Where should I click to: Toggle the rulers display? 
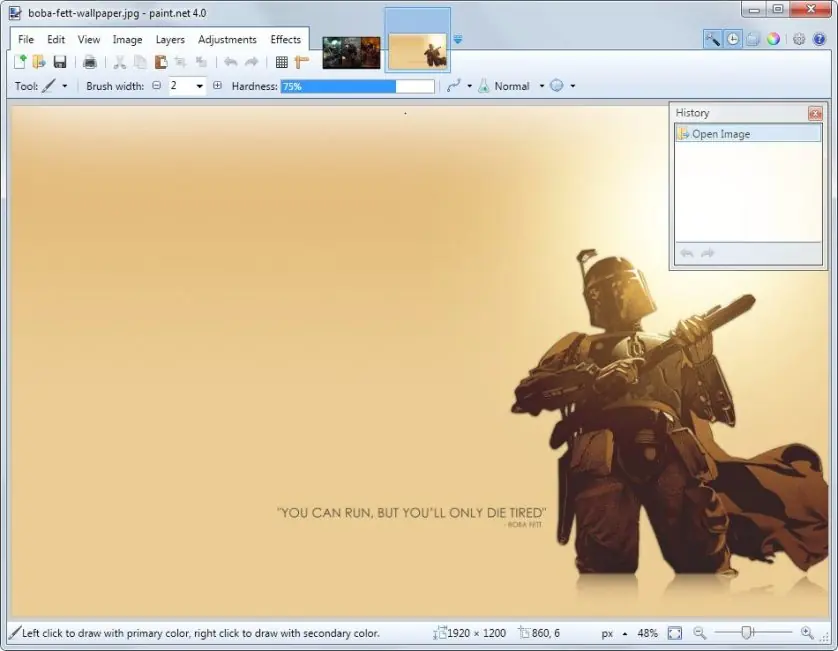[301, 62]
